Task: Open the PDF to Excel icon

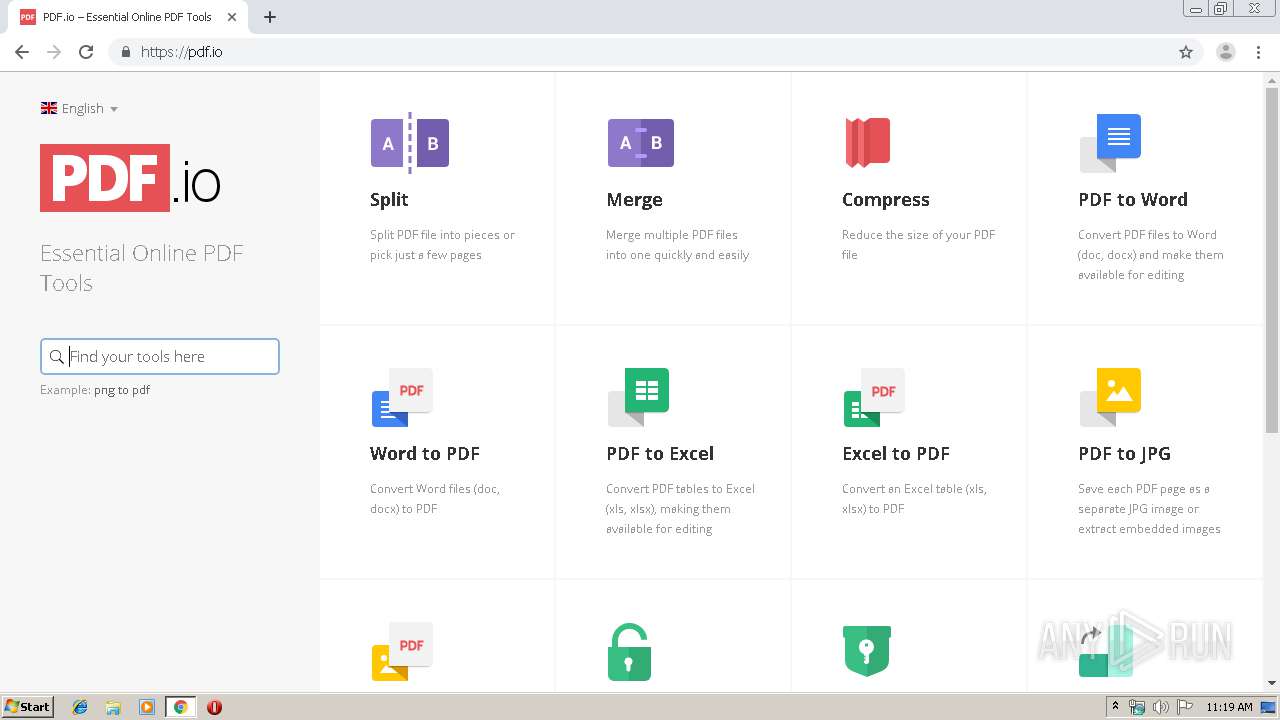Action: [x=638, y=397]
